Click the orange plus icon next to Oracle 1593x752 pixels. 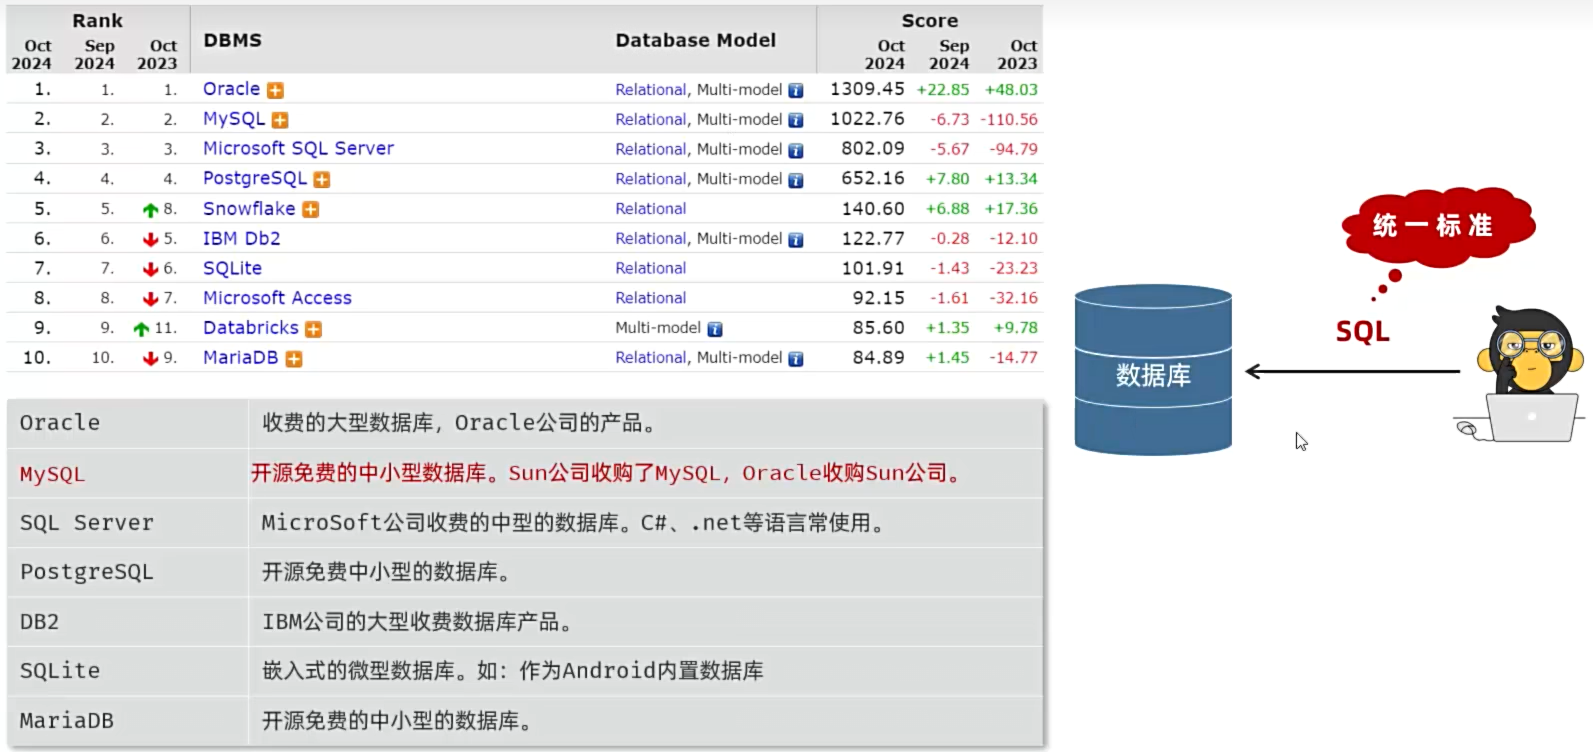(x=275, y=90)
